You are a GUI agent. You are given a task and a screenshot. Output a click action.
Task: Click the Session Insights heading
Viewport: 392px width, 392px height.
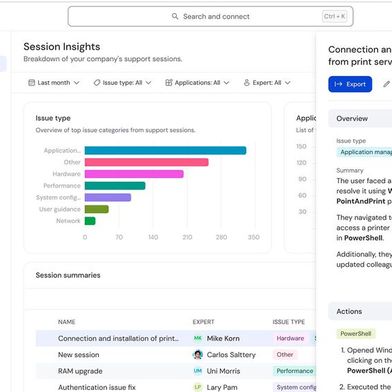(x=62, y=47)
